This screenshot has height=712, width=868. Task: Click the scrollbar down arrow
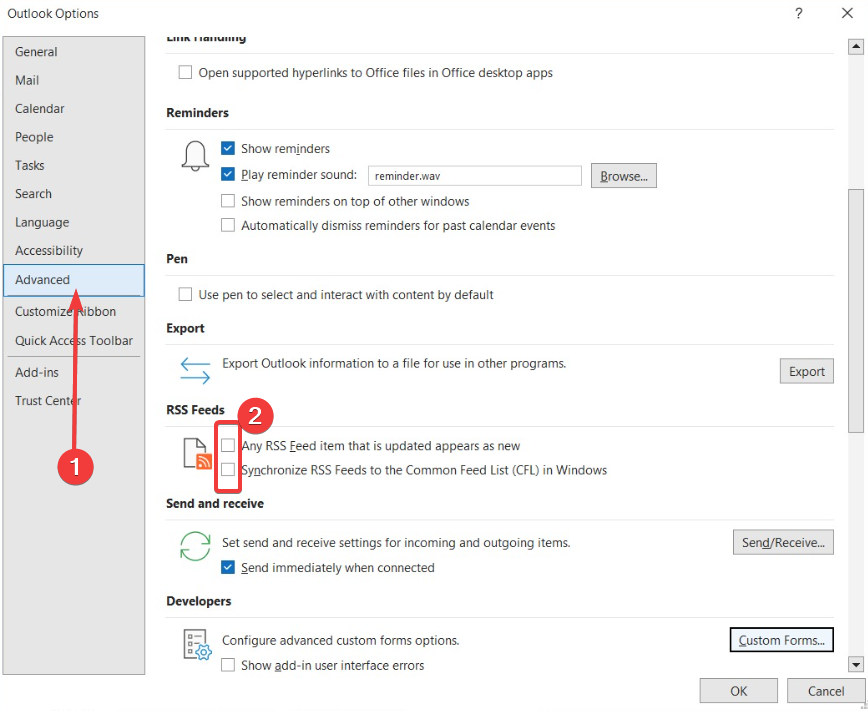pyautogui.click(x=856, y=664)
